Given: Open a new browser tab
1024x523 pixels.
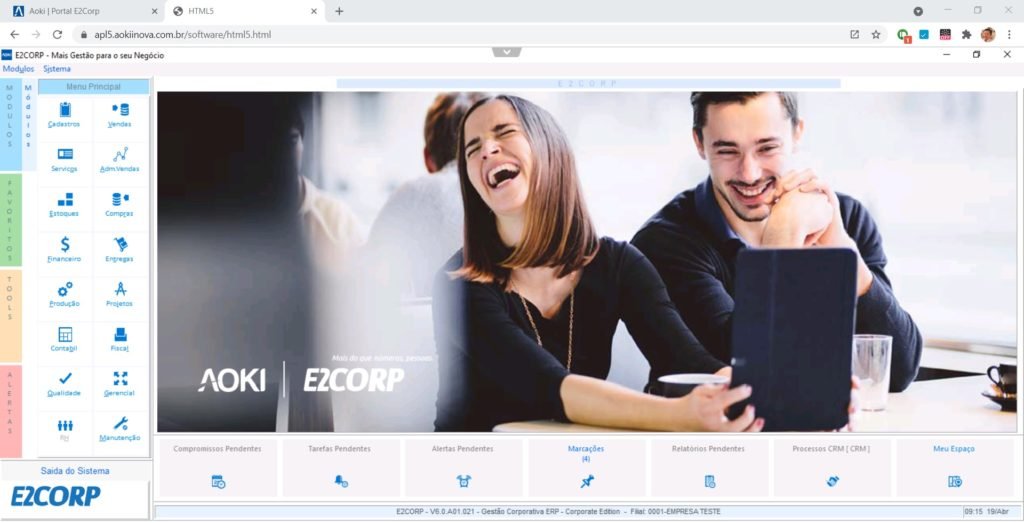Looking at the screenshot, I should click(339, 11).
